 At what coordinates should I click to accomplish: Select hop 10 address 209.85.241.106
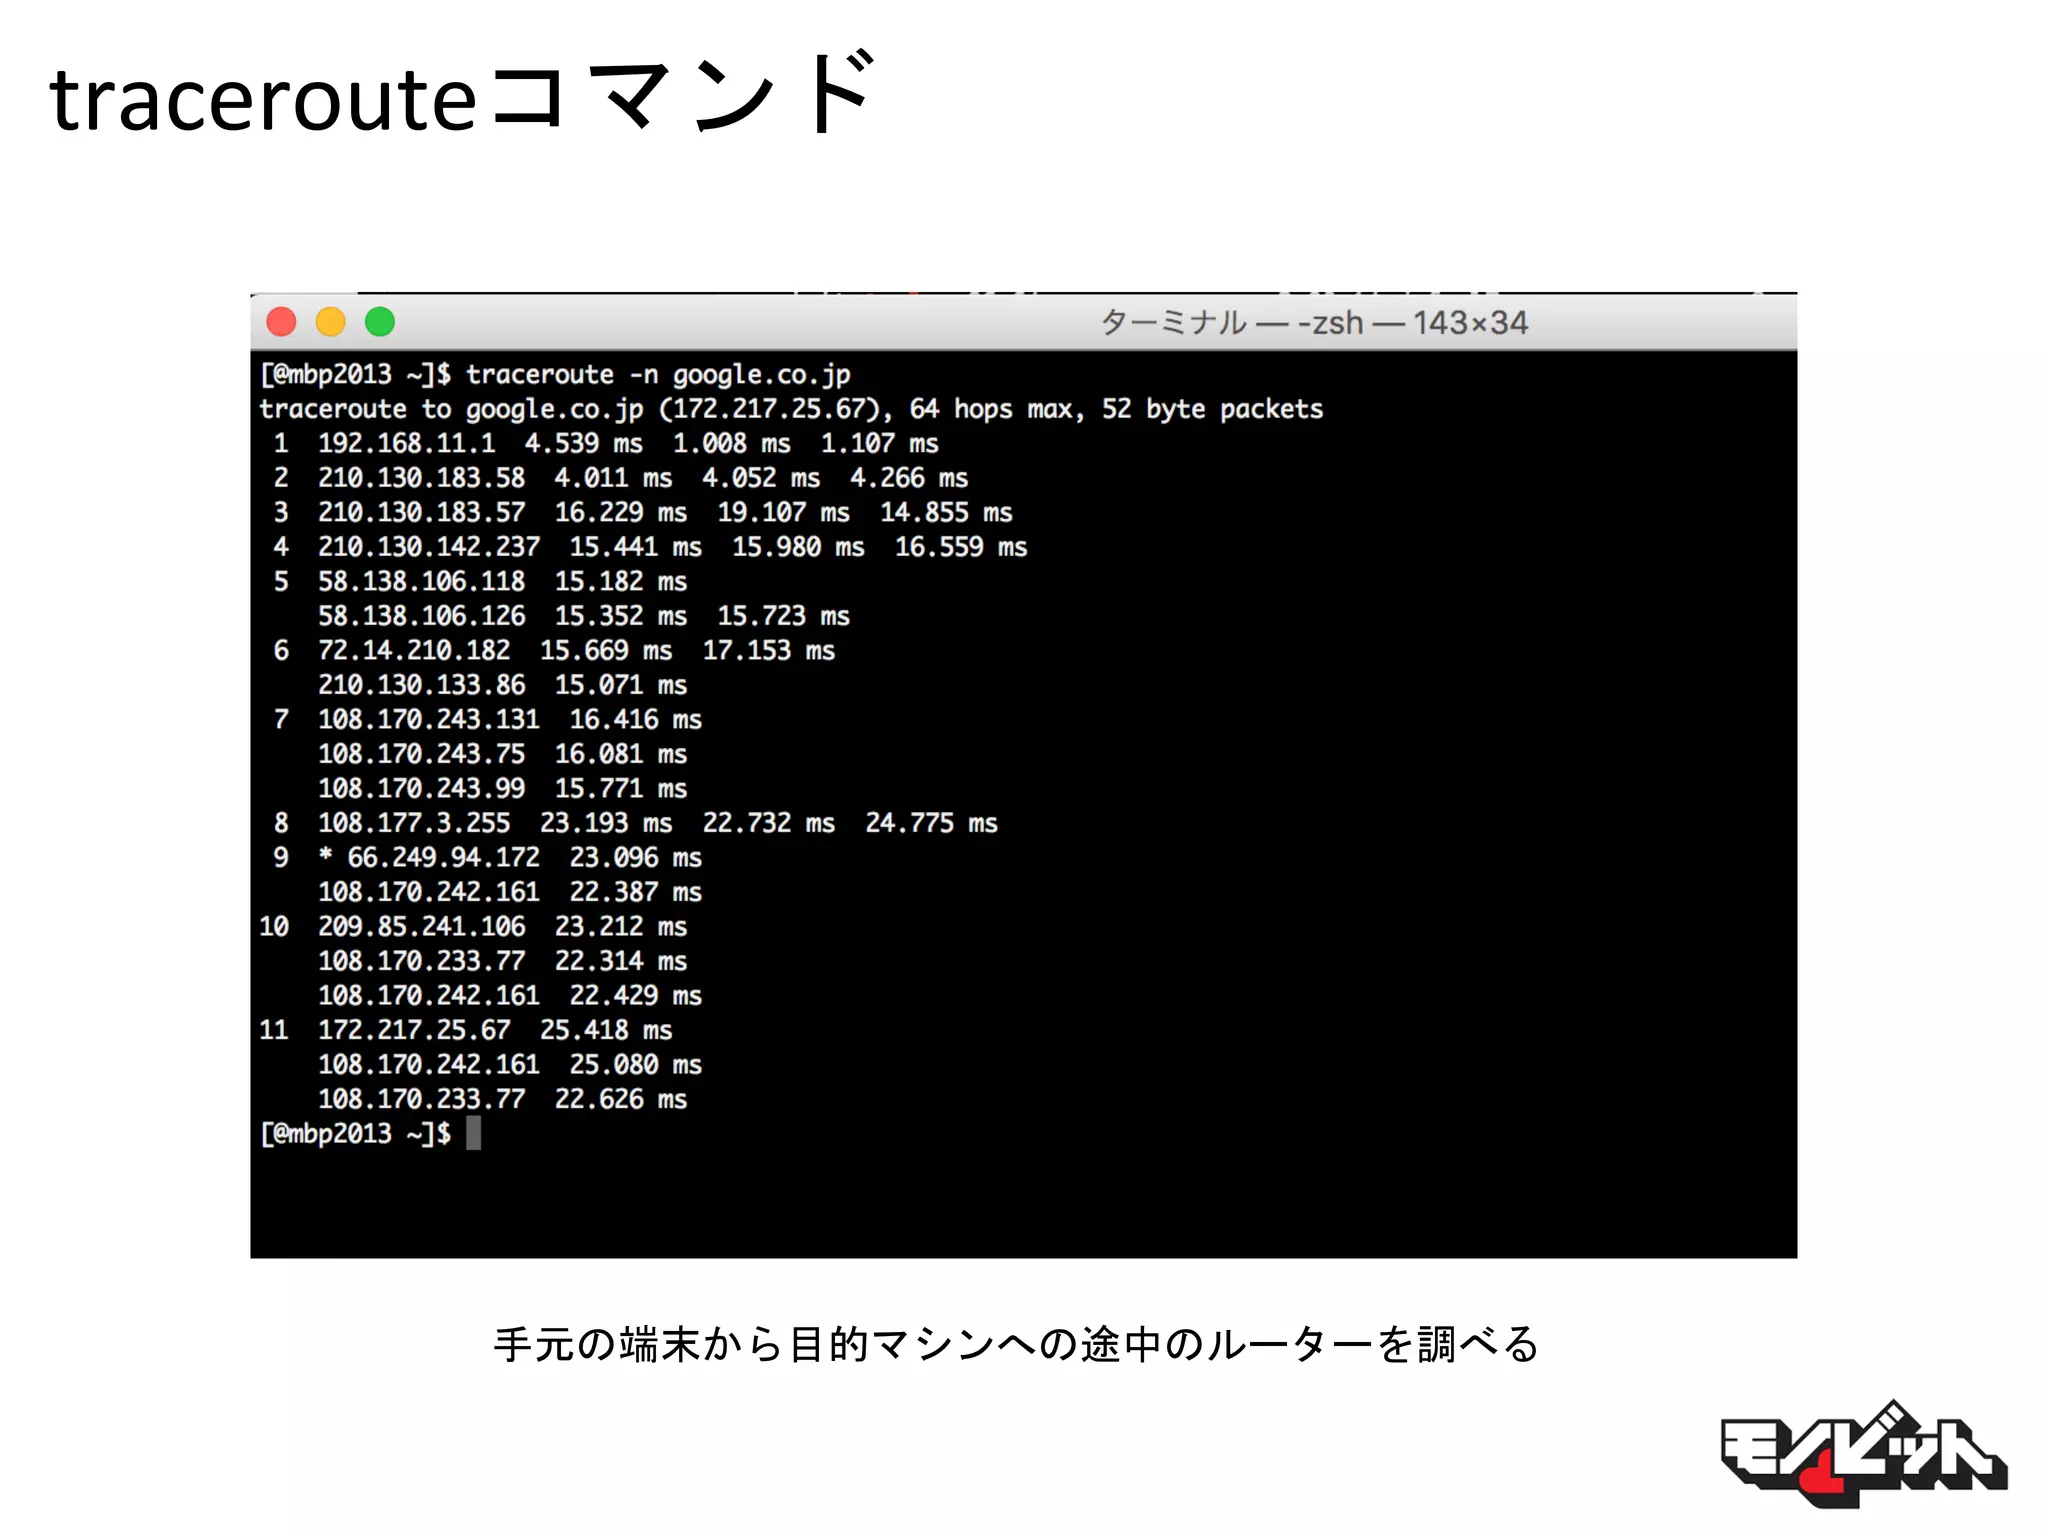pos(421,926)
